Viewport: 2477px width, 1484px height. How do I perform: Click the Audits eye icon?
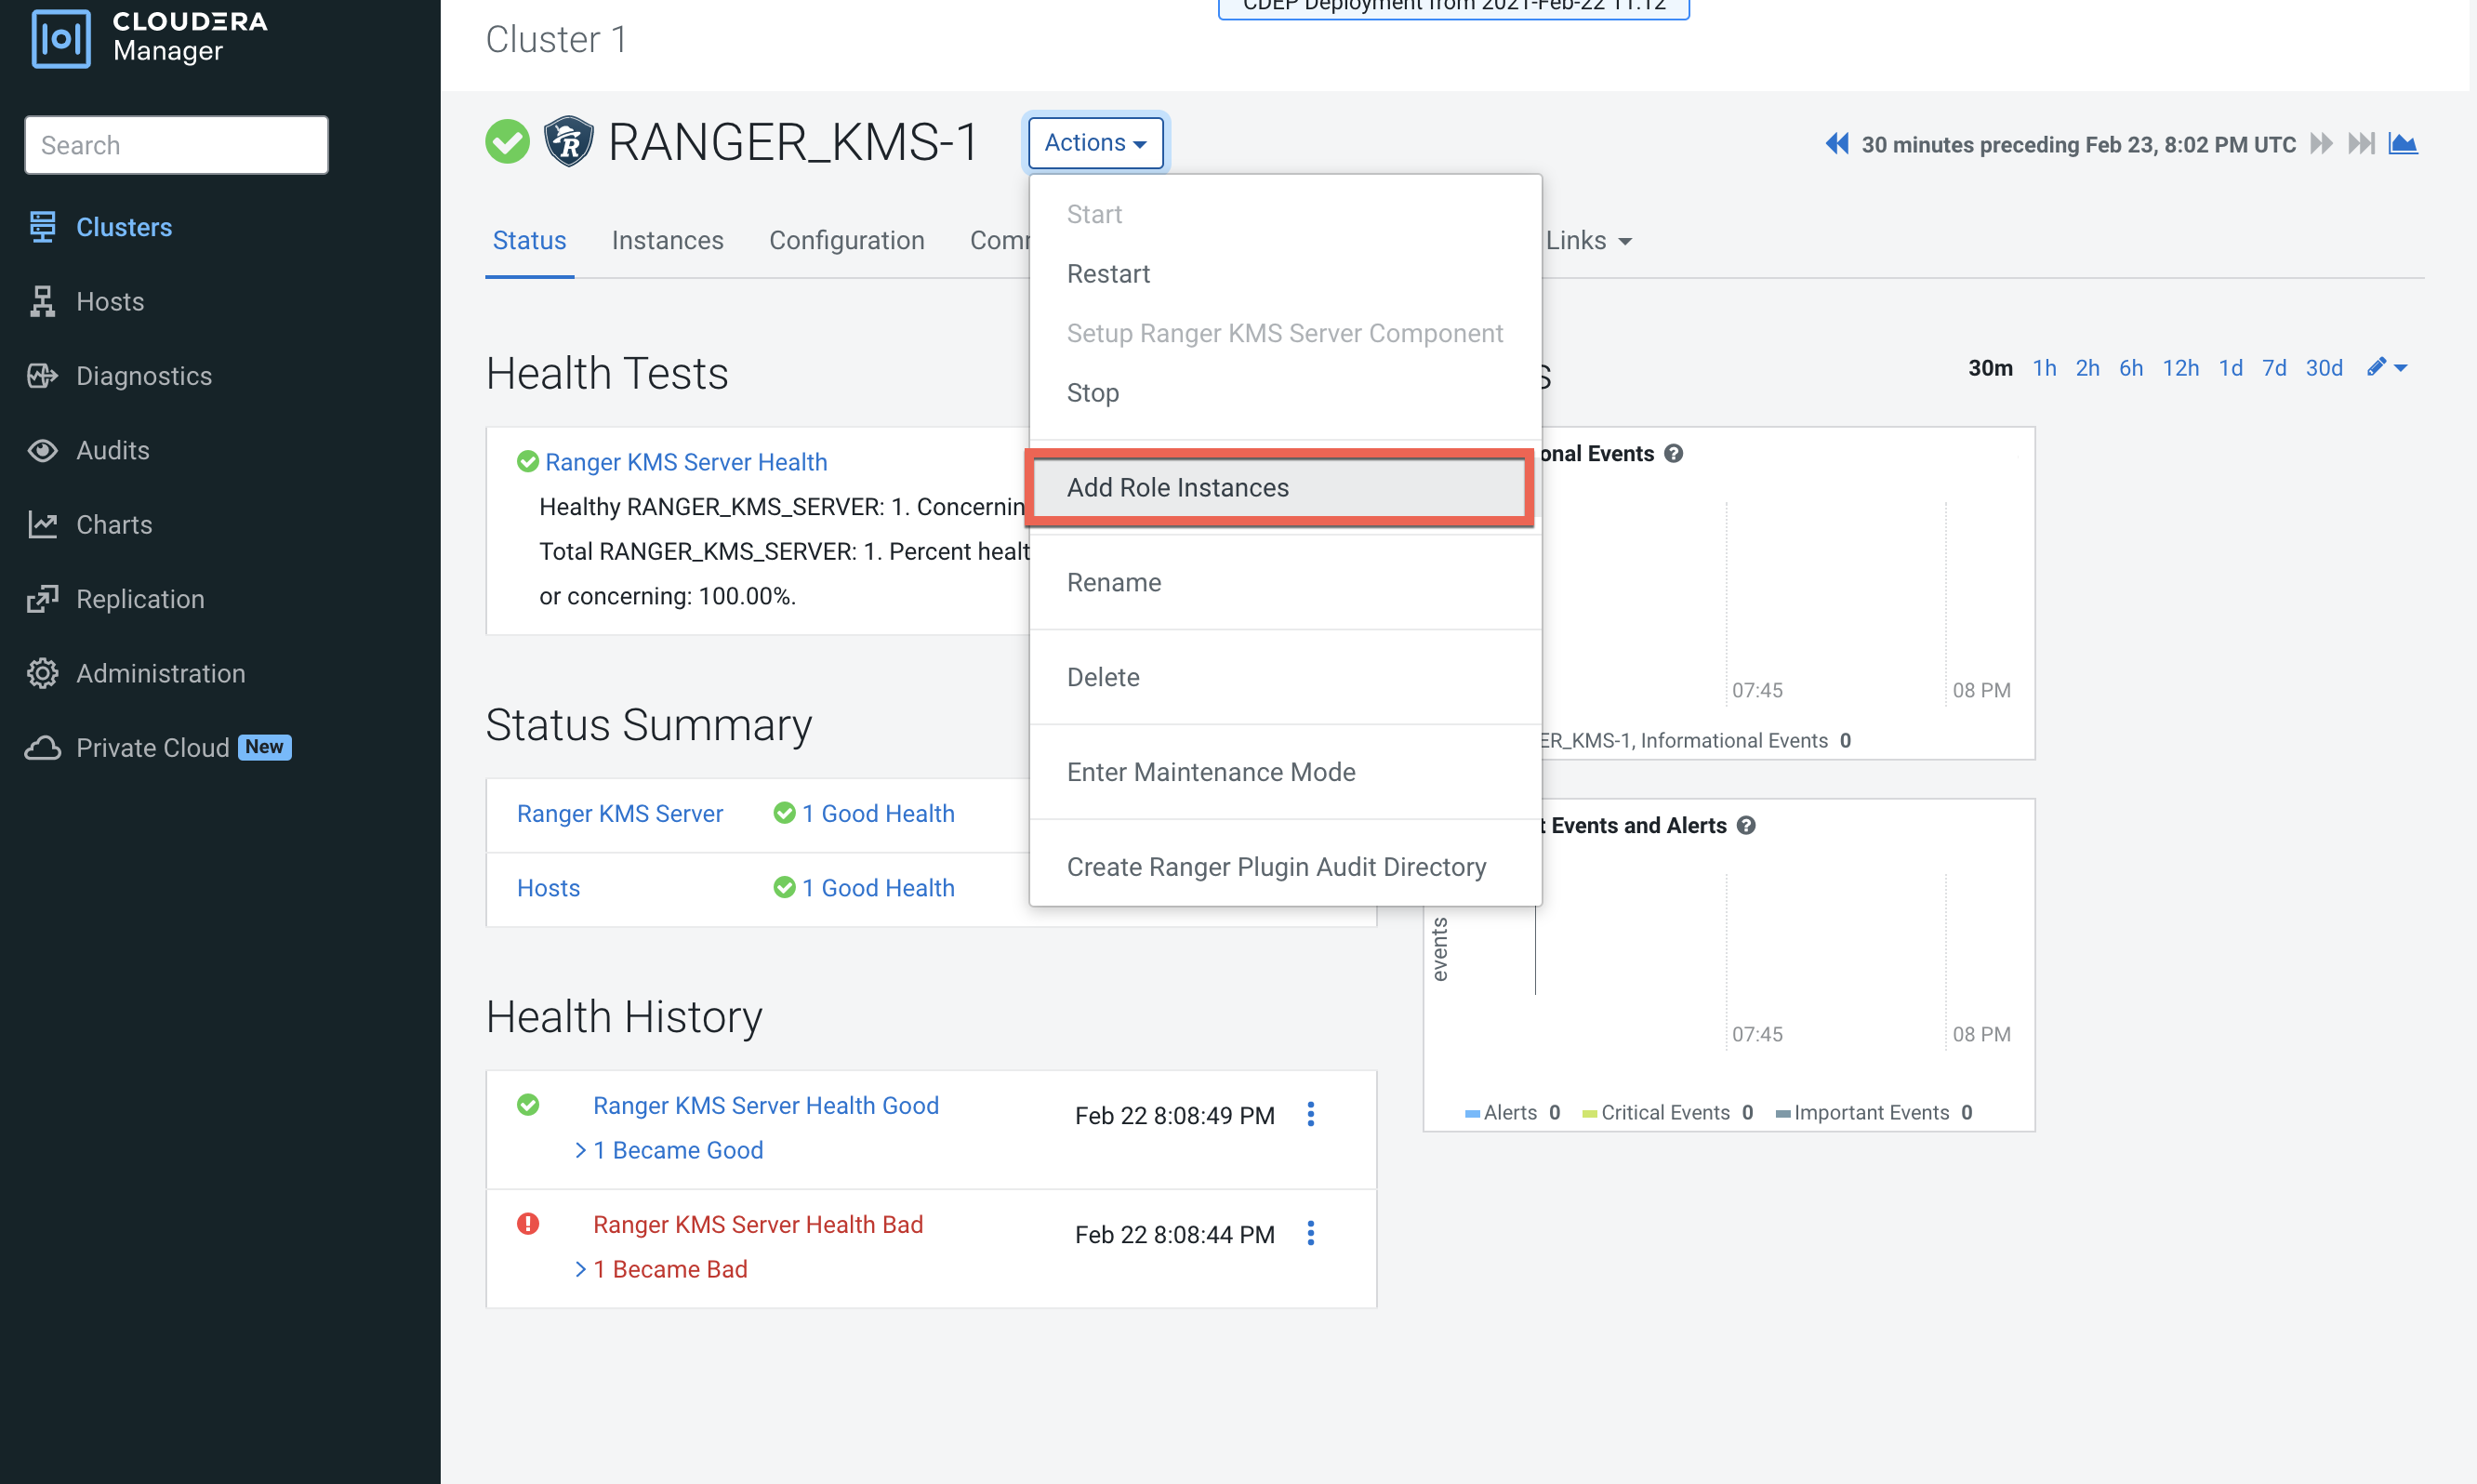click(42, 450)
